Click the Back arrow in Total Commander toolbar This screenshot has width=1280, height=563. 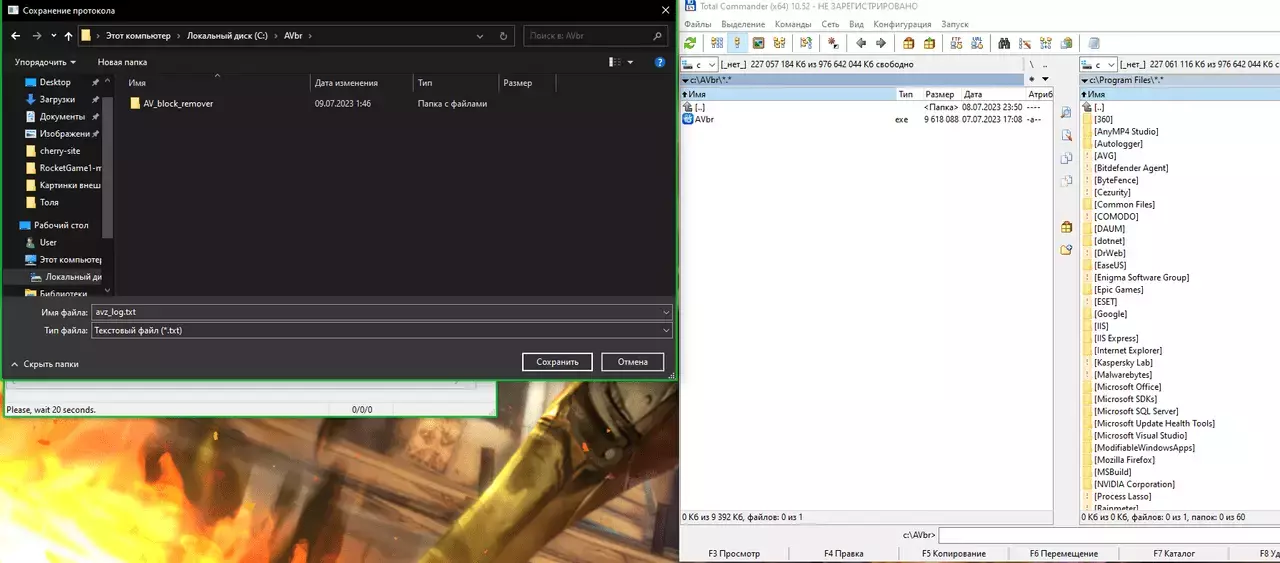tap(861, 43)
